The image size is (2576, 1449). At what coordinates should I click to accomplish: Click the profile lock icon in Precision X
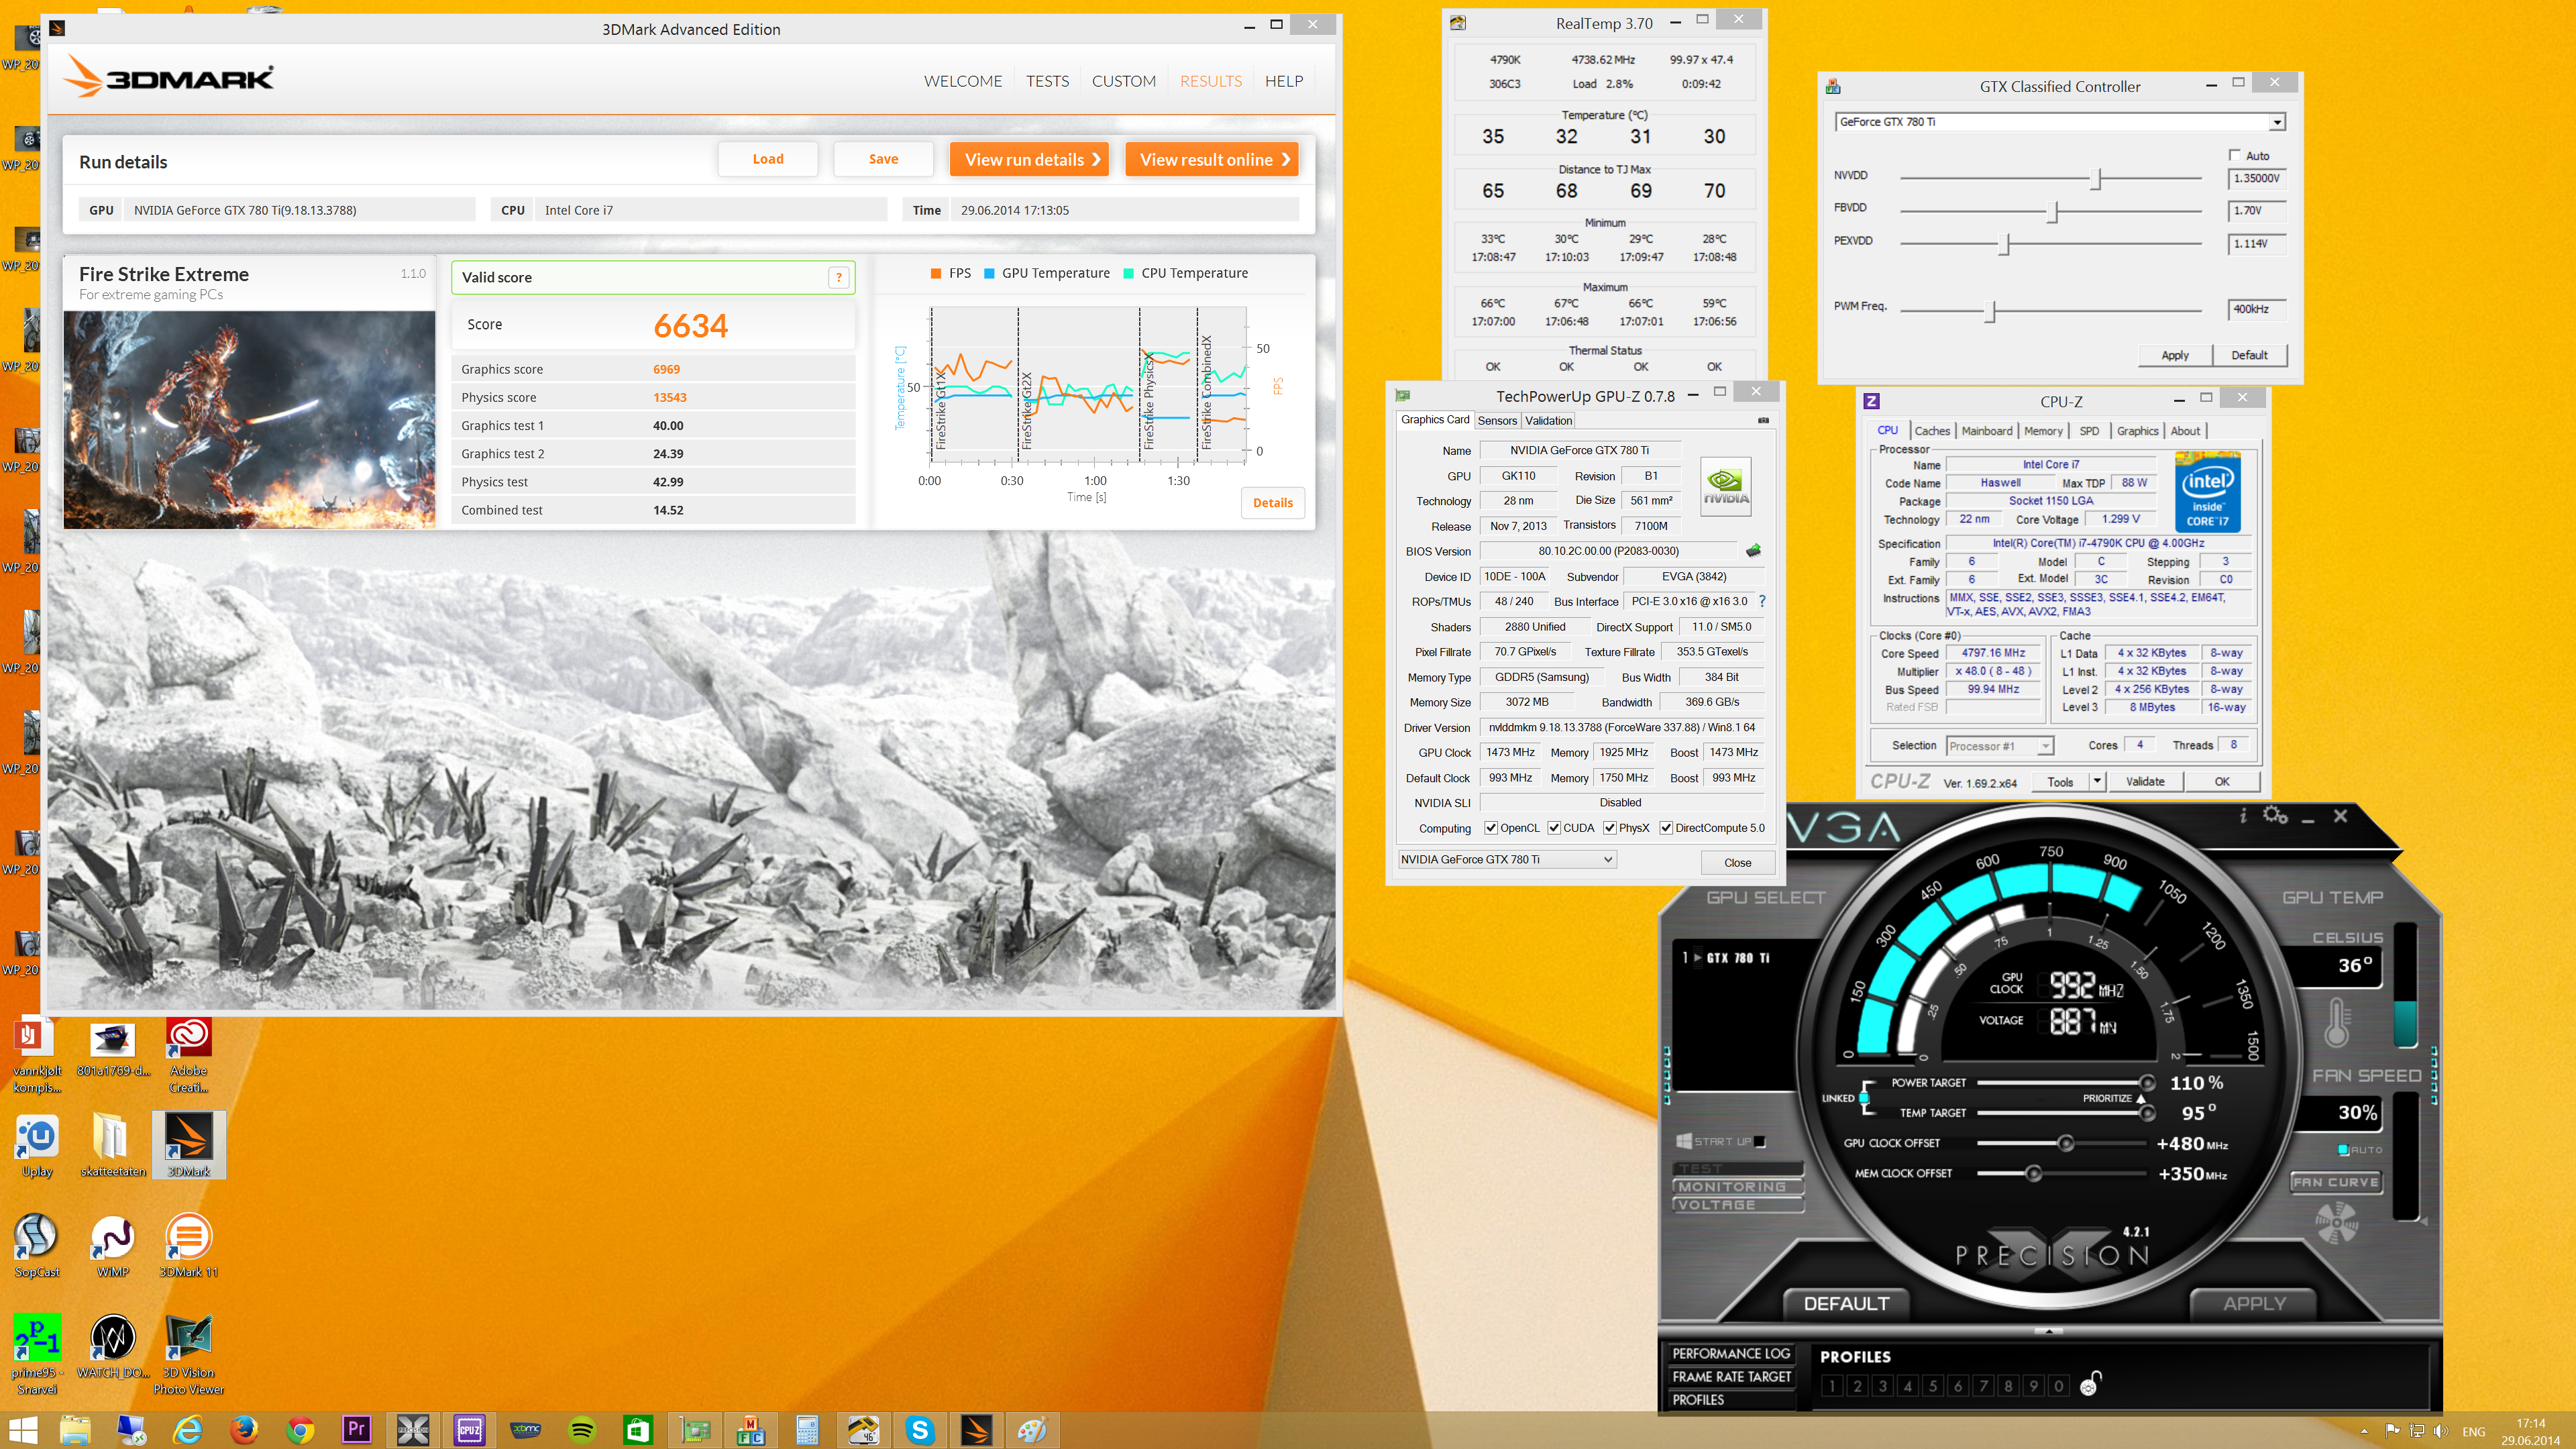(x=2090, y=1383)
